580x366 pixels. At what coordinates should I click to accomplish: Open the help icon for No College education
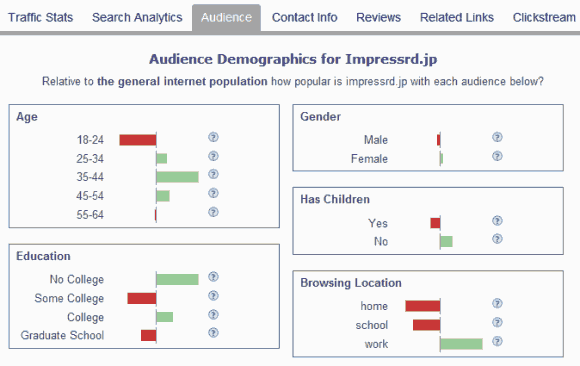pos(213,277)
